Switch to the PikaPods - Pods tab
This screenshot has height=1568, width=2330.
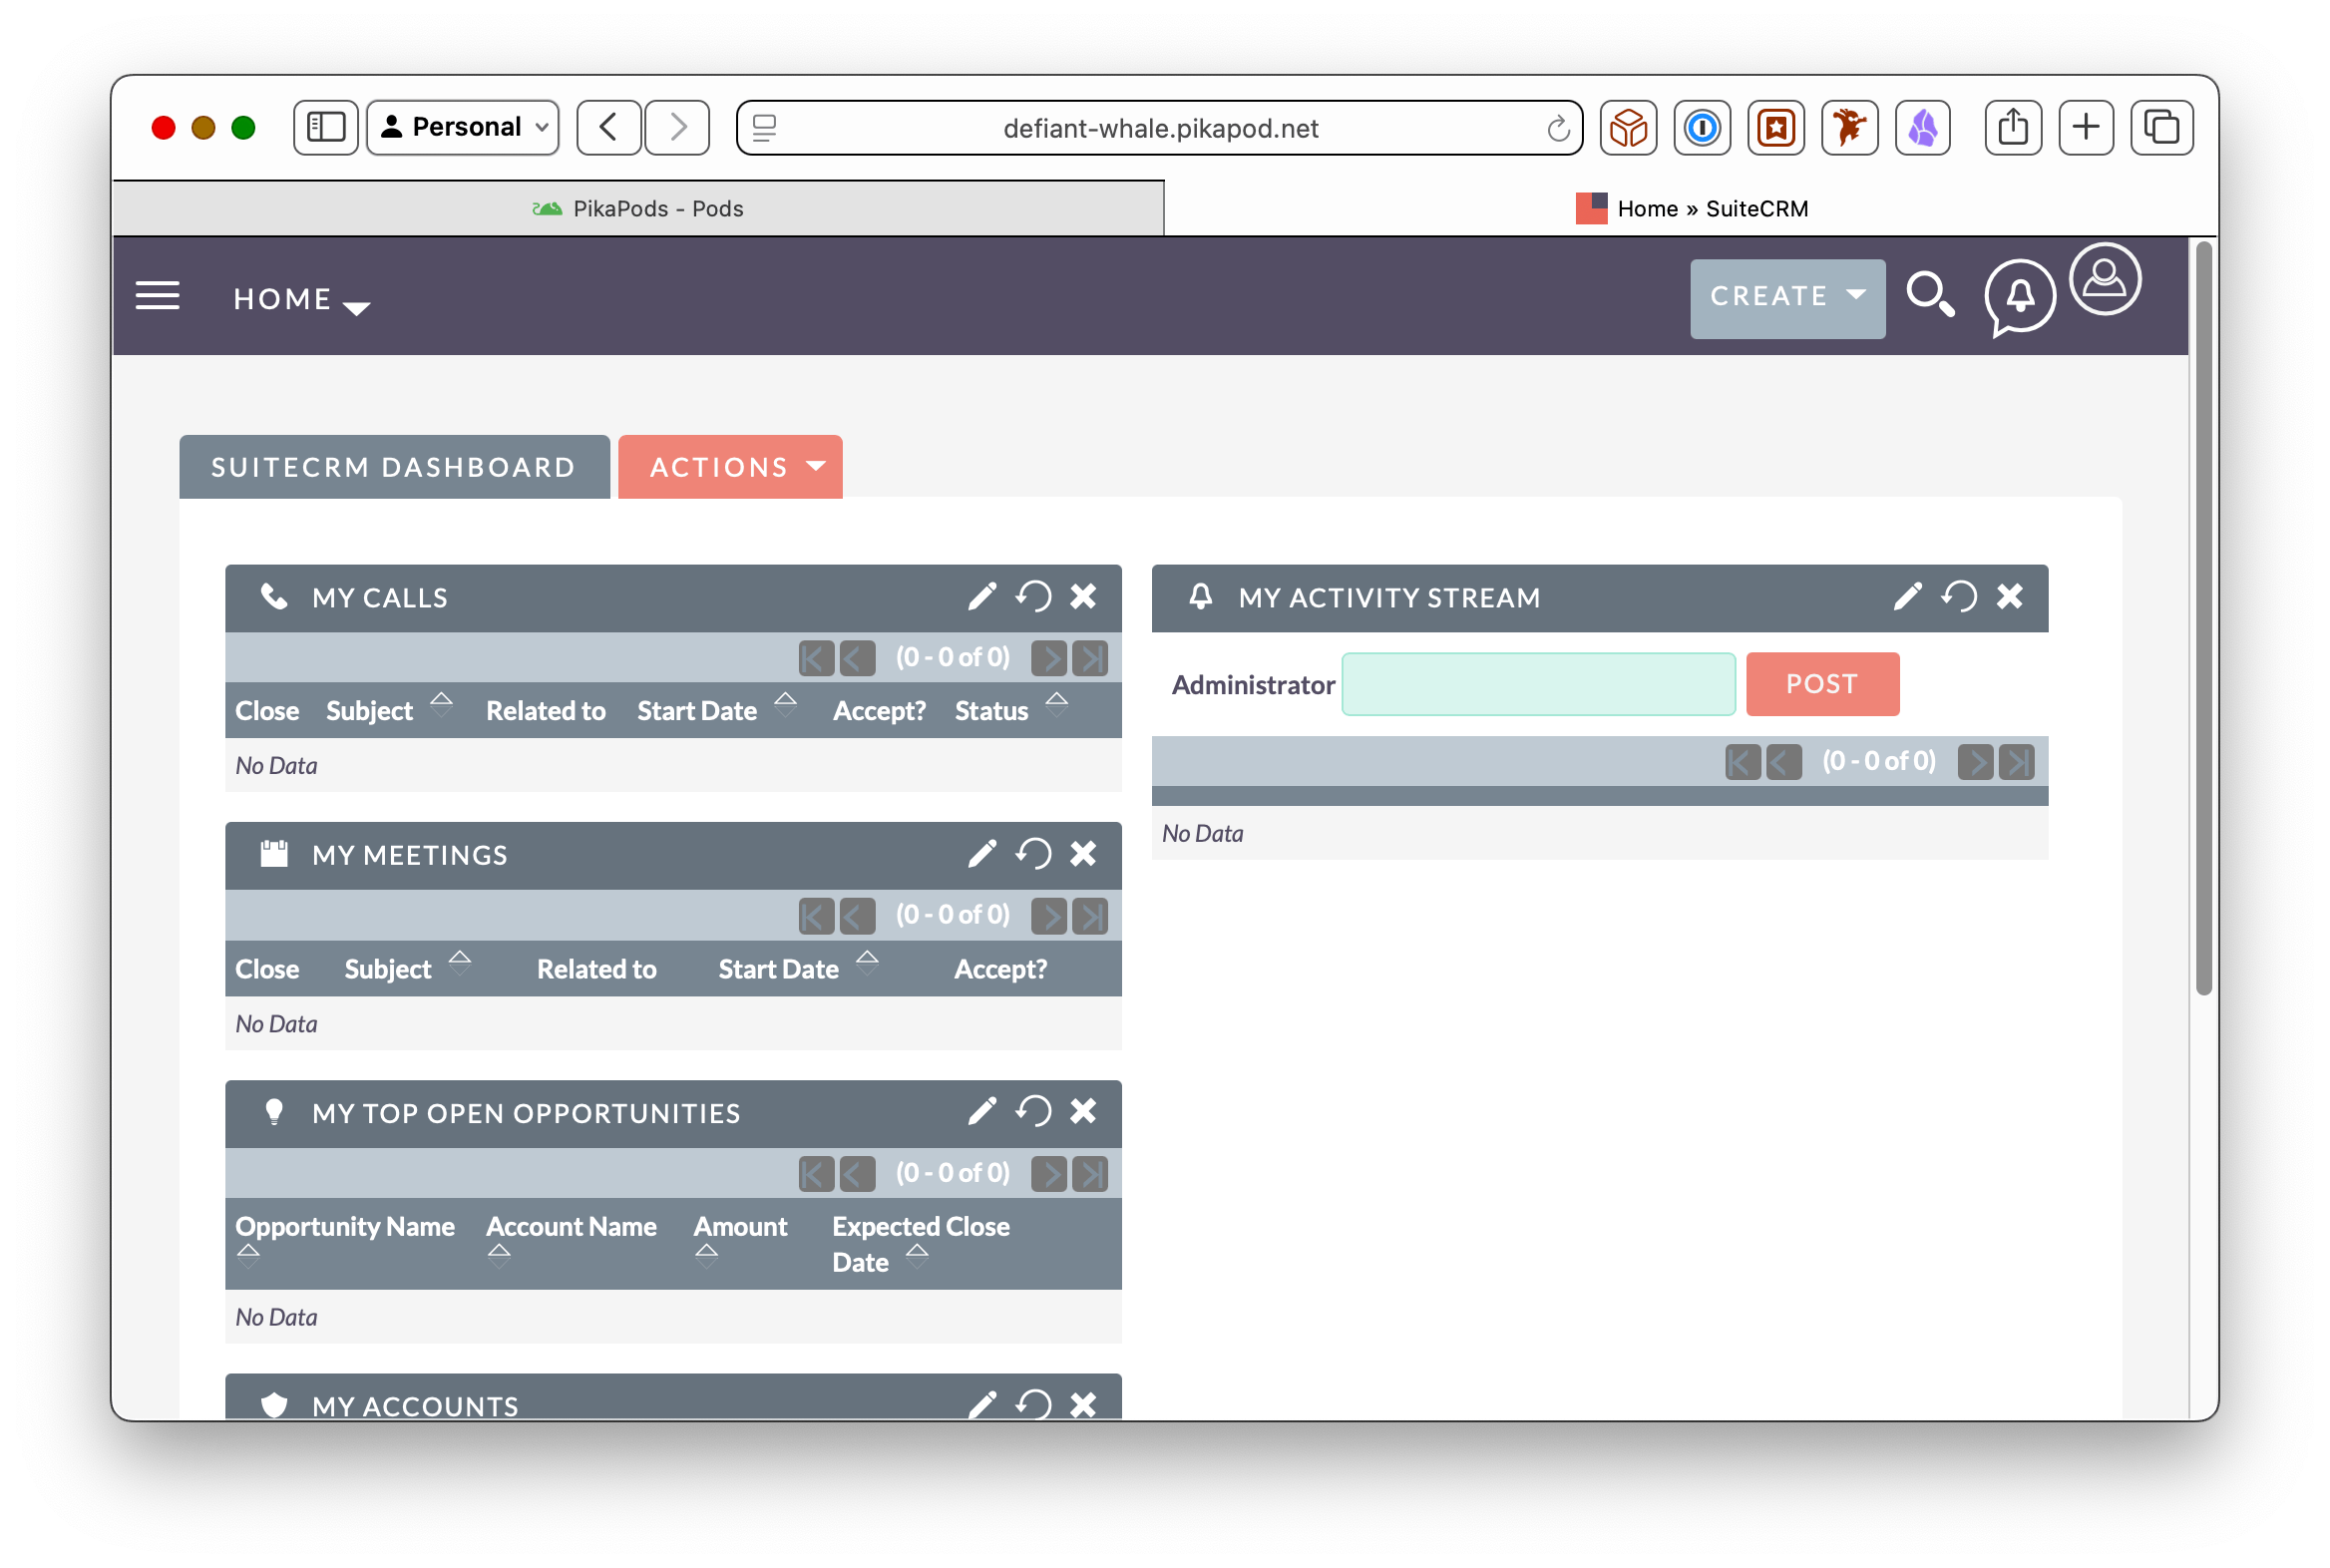pos(638,208)
